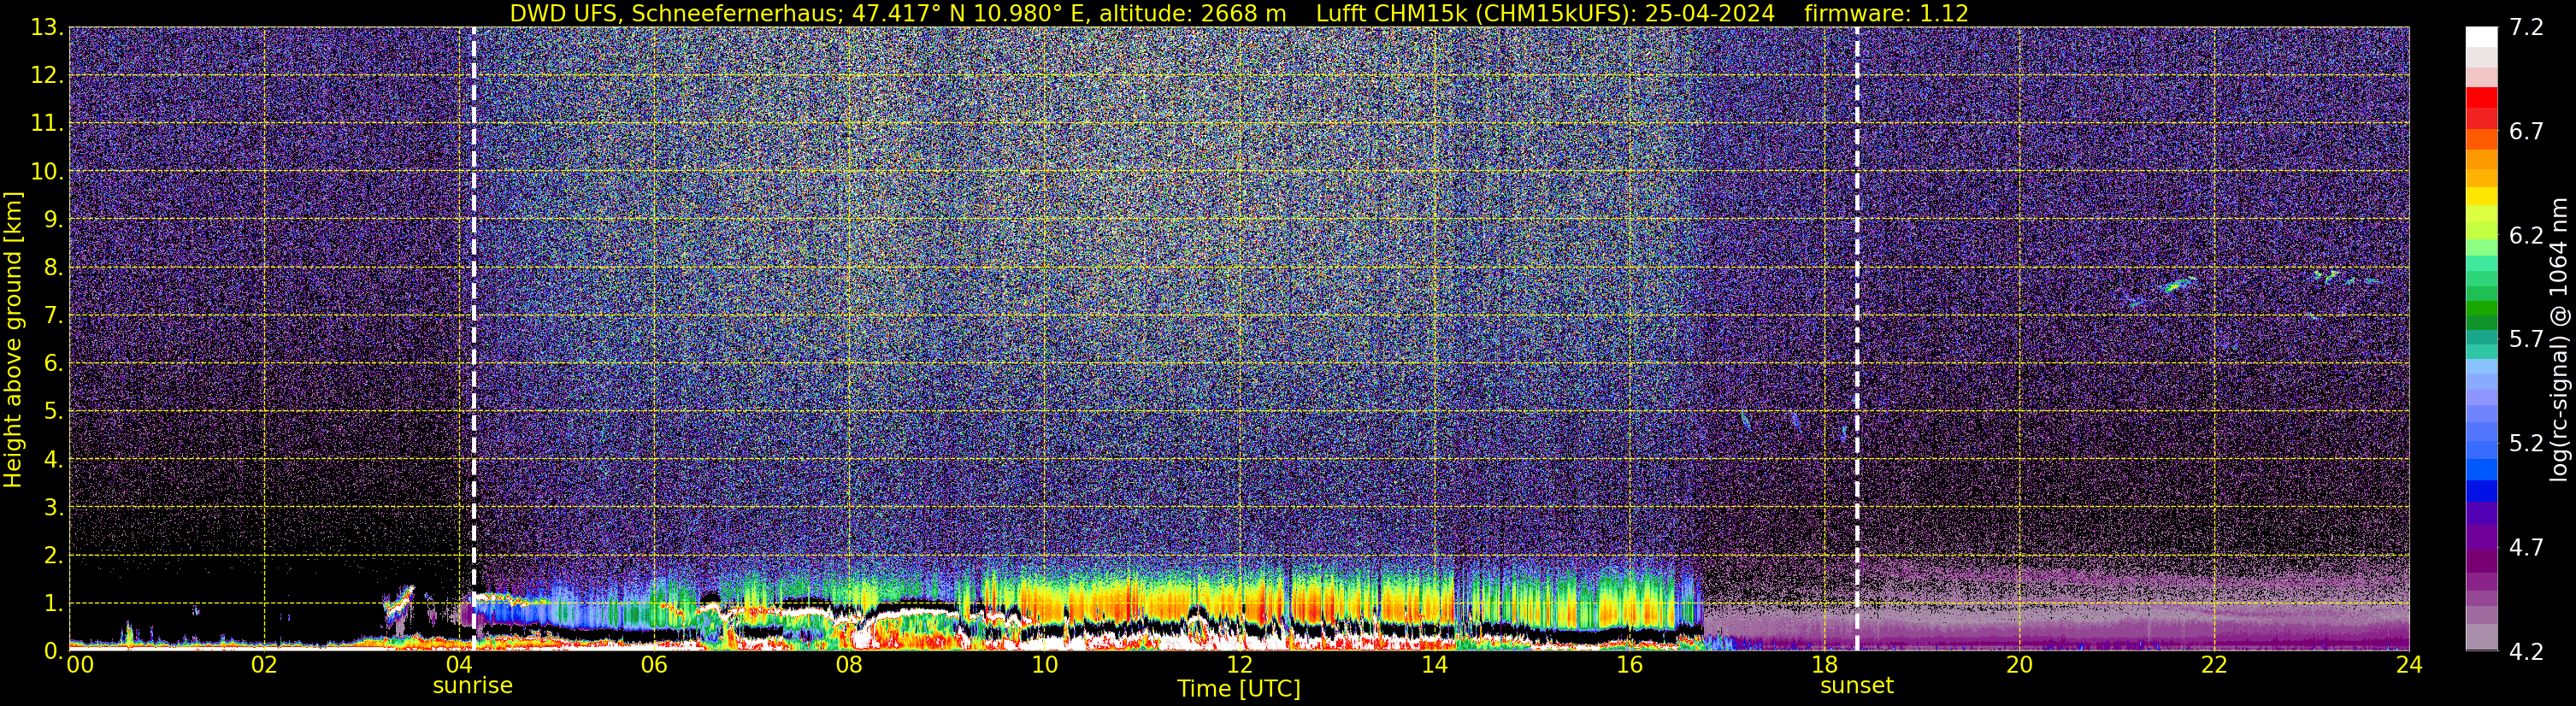Click the 'sunrise' label under the time axis
This screenshot has height=706, width=2576.
(x=472, y=686)
